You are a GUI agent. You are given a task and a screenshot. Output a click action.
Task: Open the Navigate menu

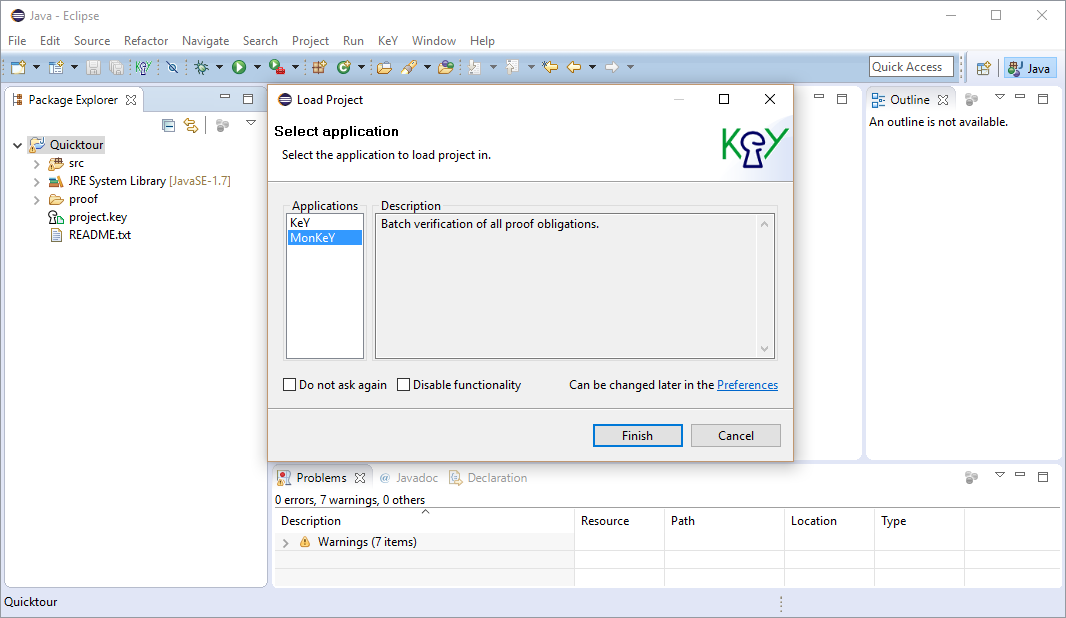tap(205, 41)
